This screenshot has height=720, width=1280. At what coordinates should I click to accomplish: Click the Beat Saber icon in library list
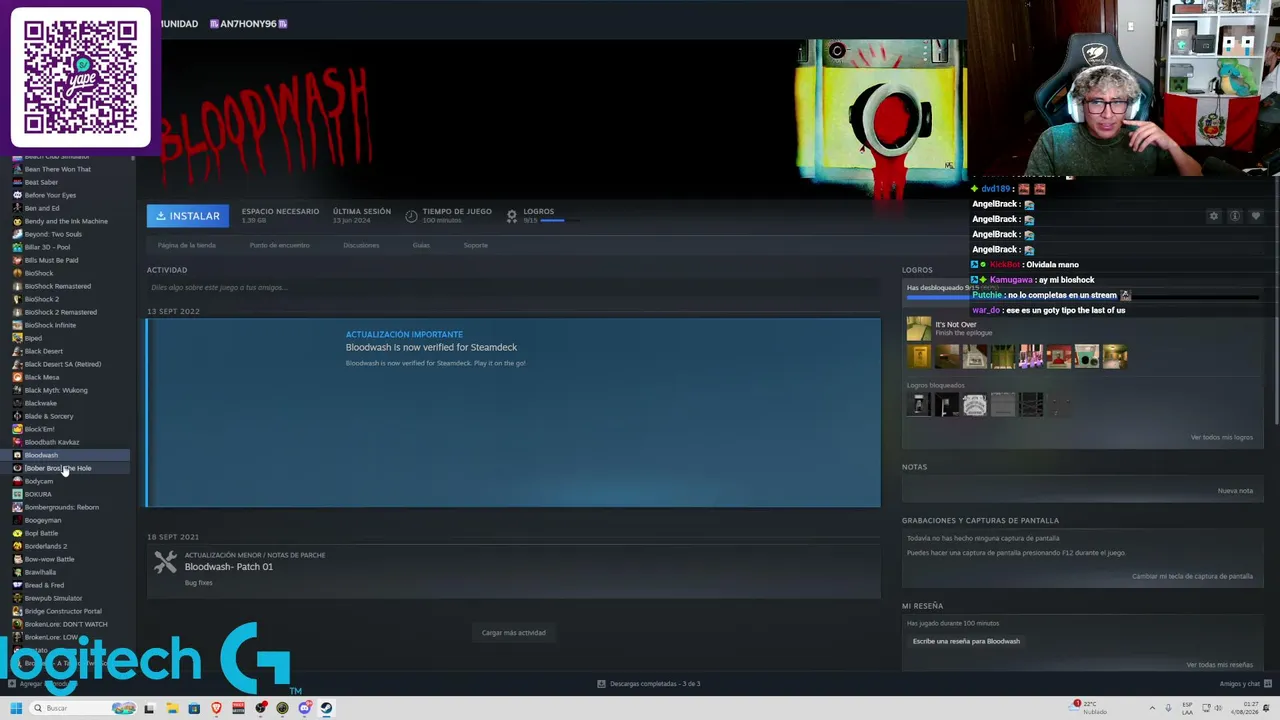pos(17,182)
